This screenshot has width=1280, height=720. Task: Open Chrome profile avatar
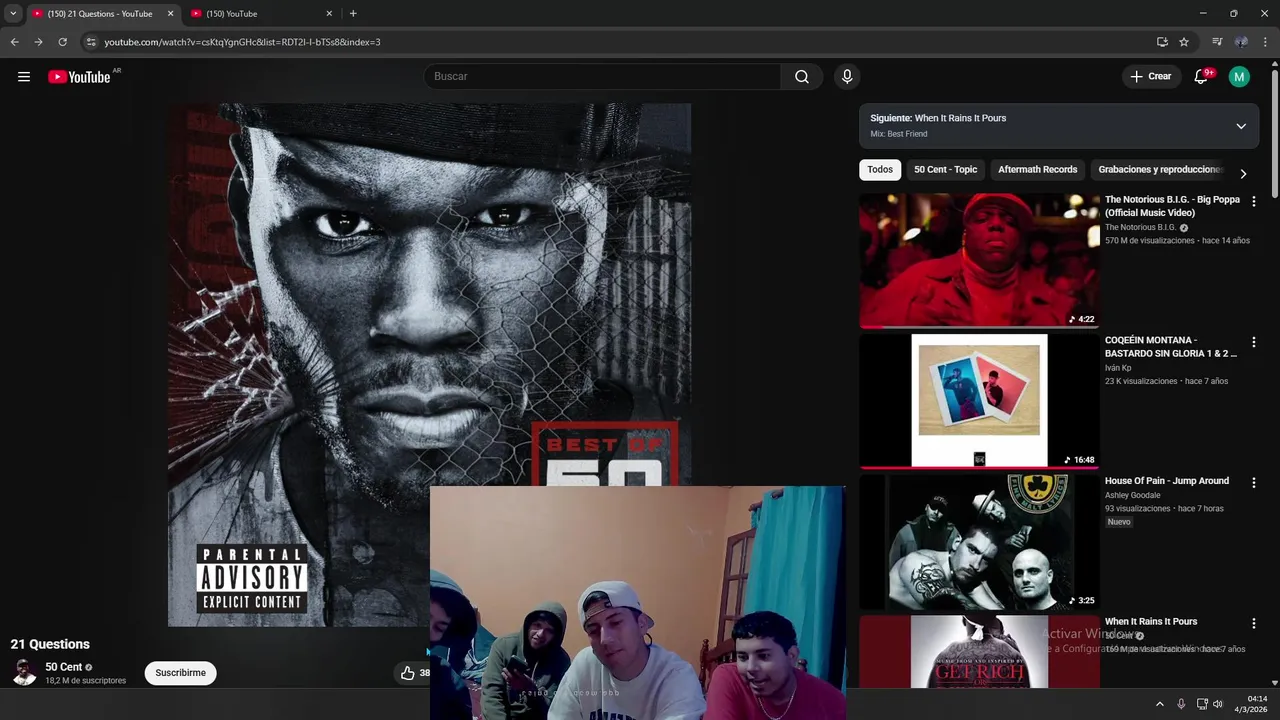[1241, 42]
